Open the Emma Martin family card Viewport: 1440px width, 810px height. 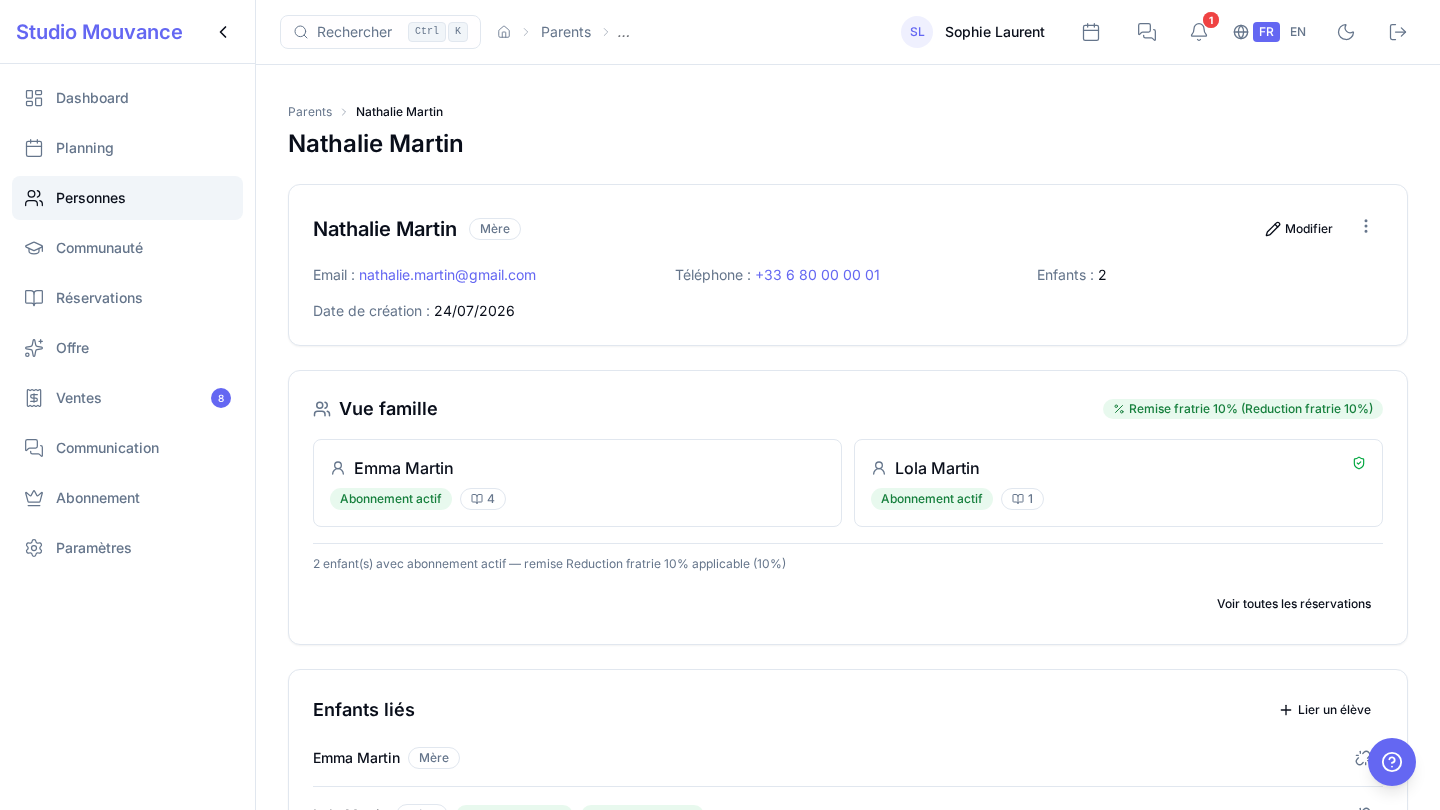coord(577,483)
